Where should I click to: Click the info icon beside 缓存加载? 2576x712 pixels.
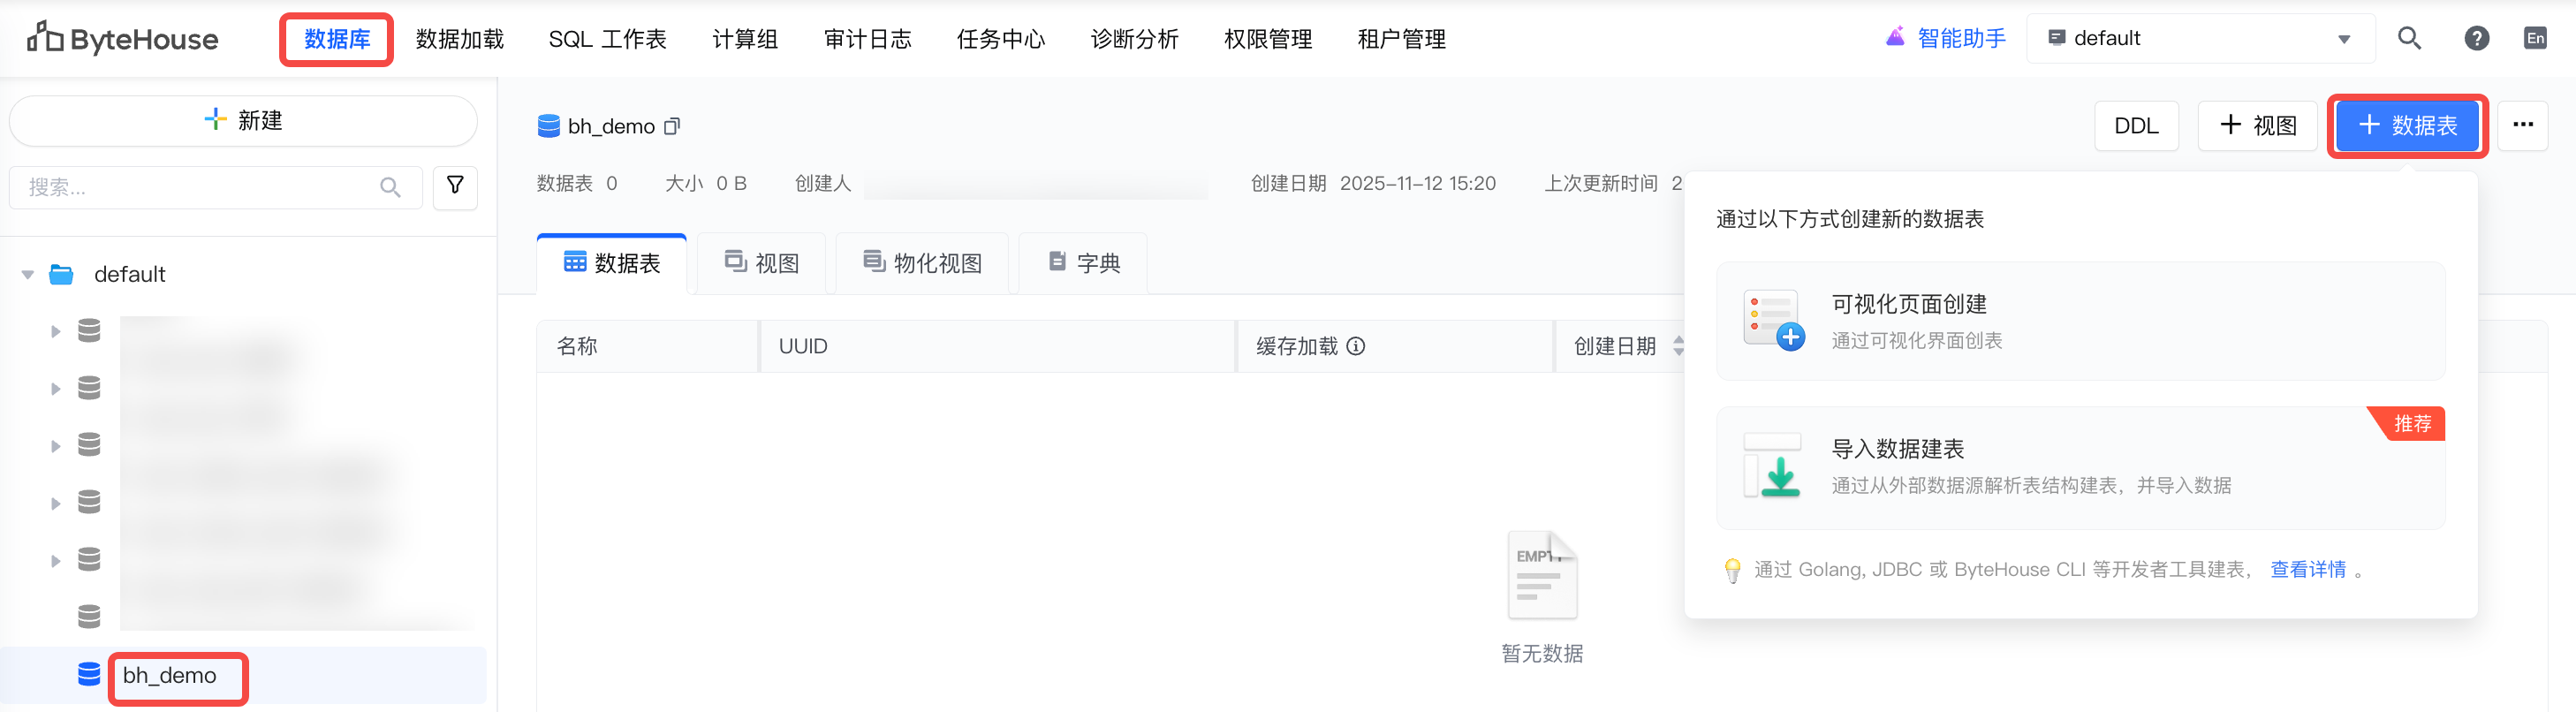click(1355, 346)
